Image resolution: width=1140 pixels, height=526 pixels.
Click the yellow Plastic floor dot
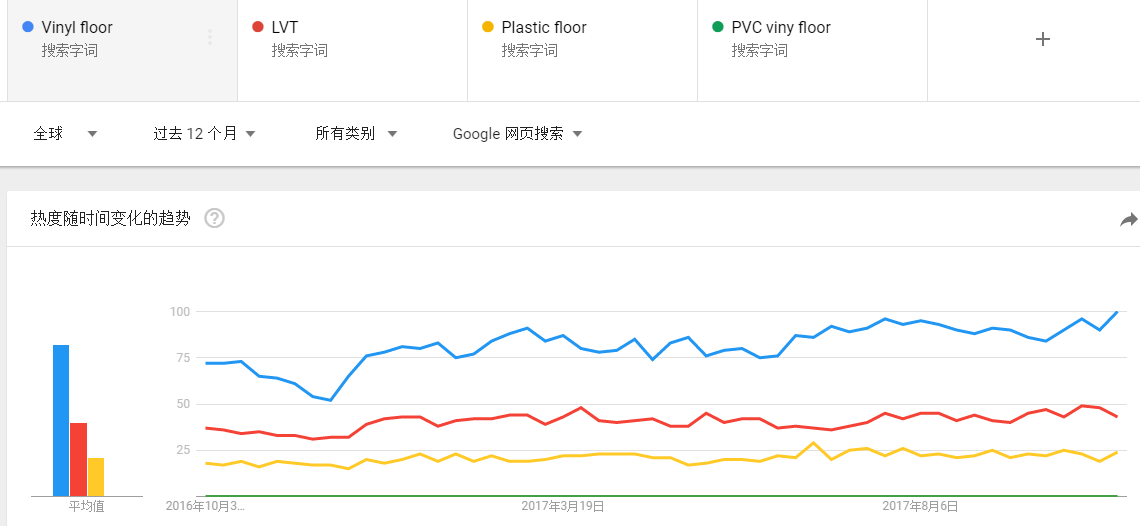point(488,28)
